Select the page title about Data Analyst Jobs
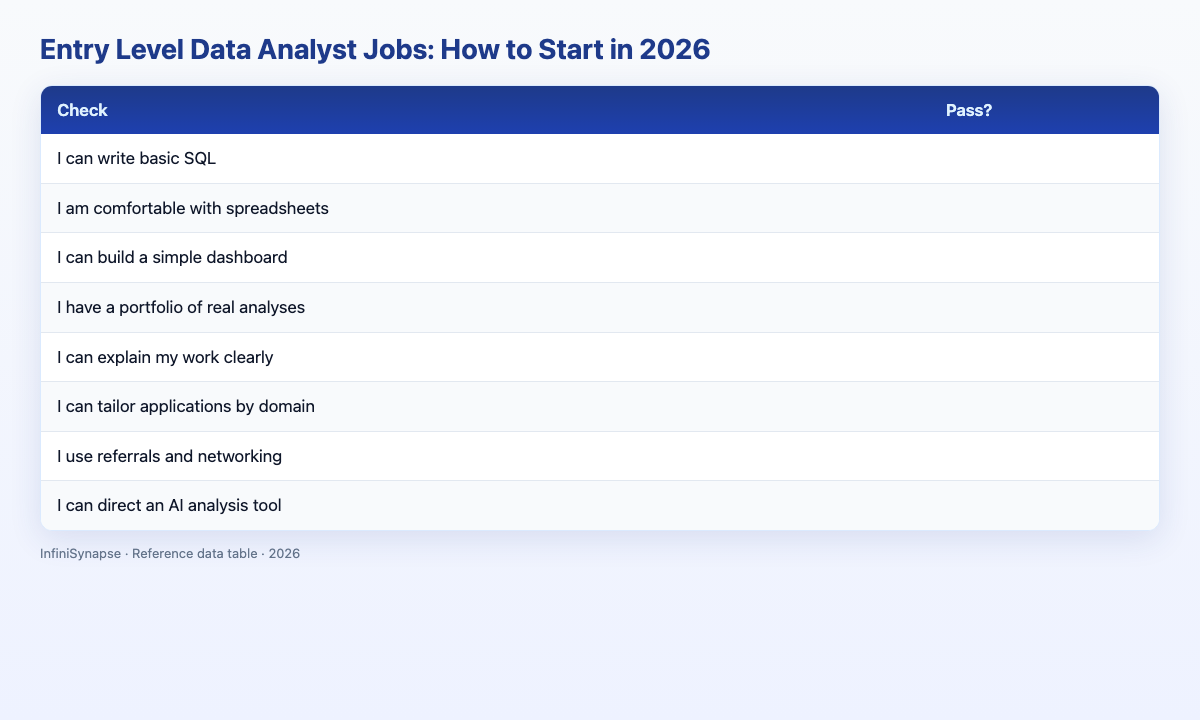1200x720 pixels. tap(375, 51)
